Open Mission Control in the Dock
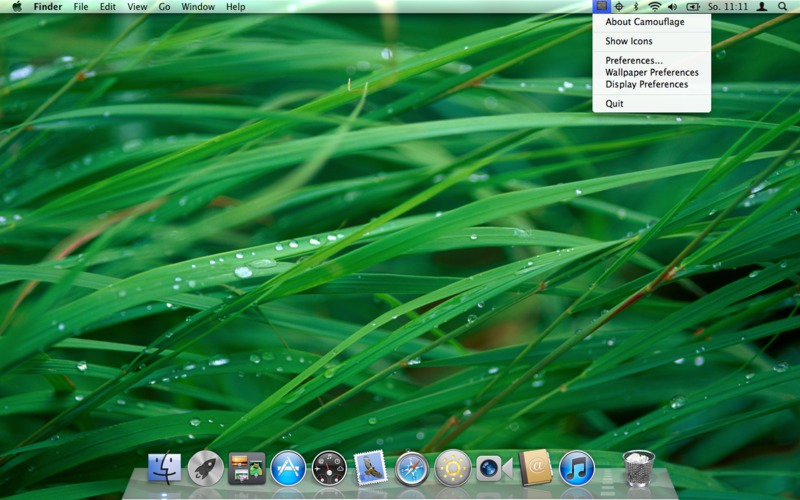800x500 pixels. point(246,468)
